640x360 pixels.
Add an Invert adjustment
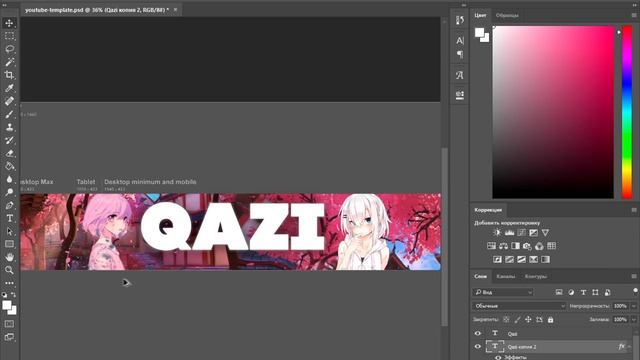point(497,259)
